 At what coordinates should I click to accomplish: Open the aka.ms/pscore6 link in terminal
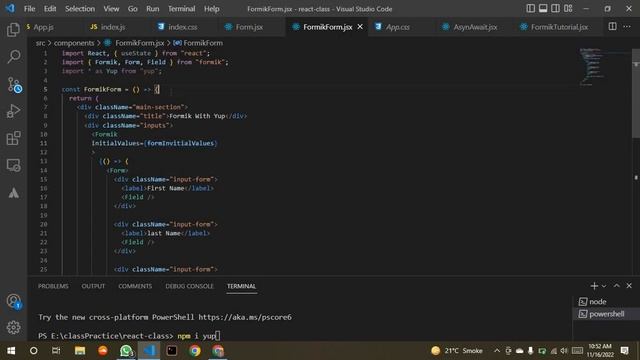245,317
